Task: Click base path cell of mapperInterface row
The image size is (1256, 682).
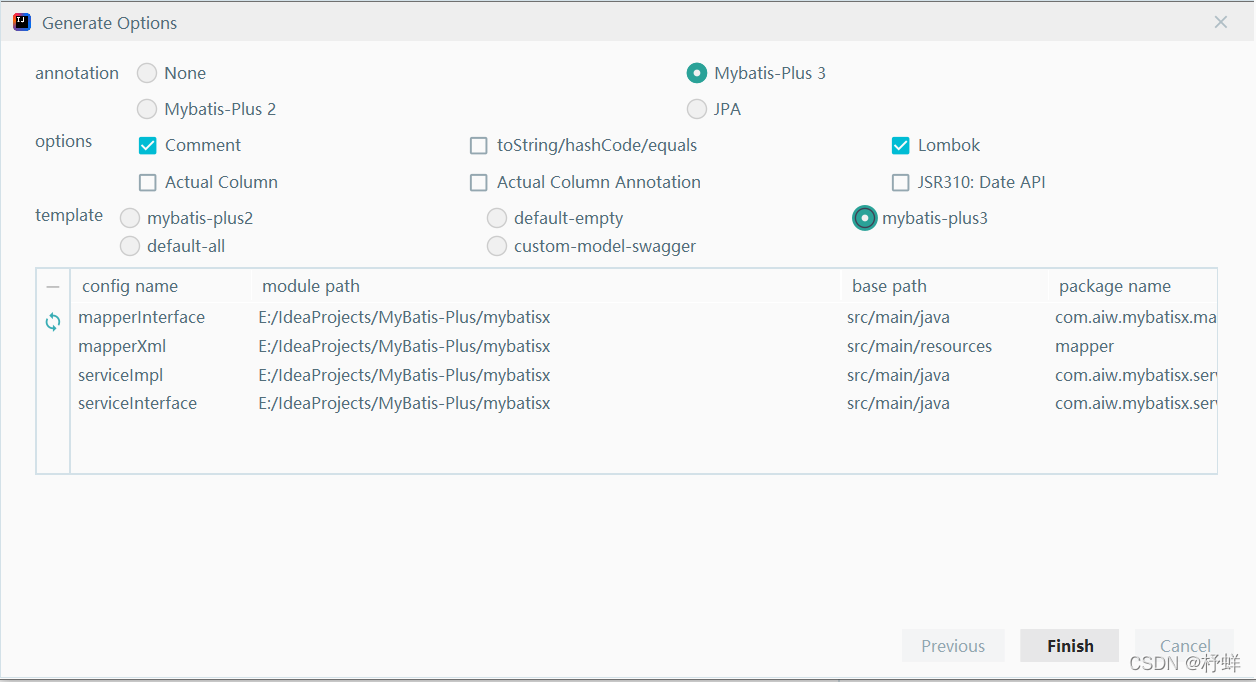Action: [944, 318]
